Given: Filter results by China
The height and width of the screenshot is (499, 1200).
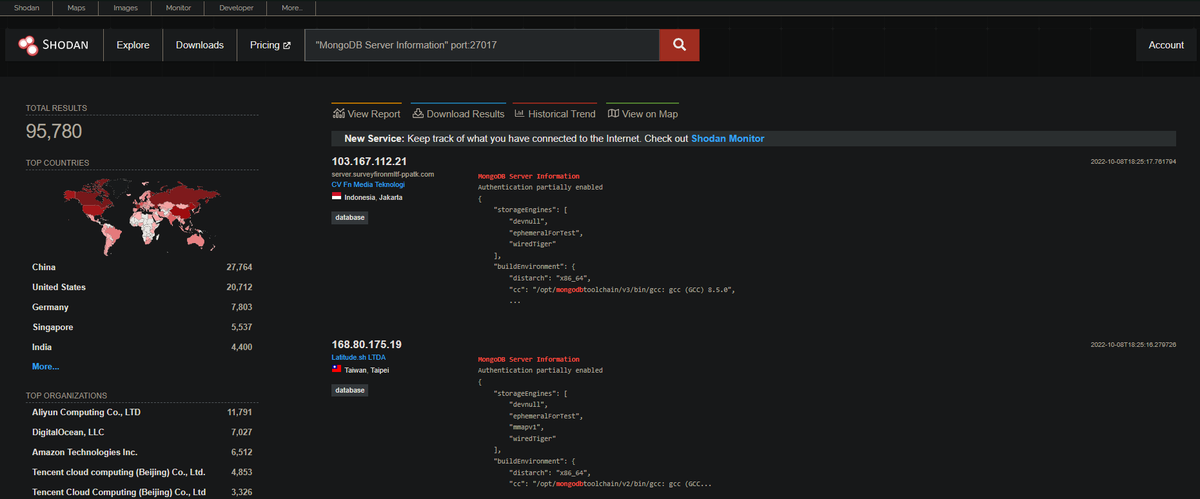Looking at the screenshot, I should point(44,267).
